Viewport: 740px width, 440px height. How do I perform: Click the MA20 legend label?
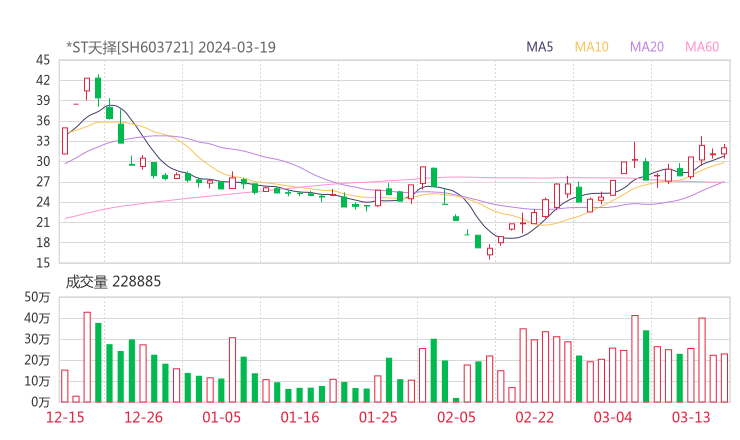[647, 47]
